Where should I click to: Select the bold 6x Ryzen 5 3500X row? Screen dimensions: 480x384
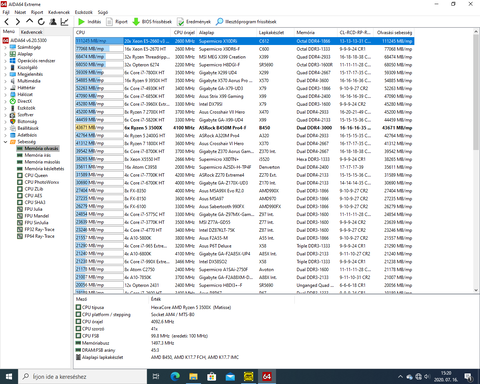[x=245, y=128]
